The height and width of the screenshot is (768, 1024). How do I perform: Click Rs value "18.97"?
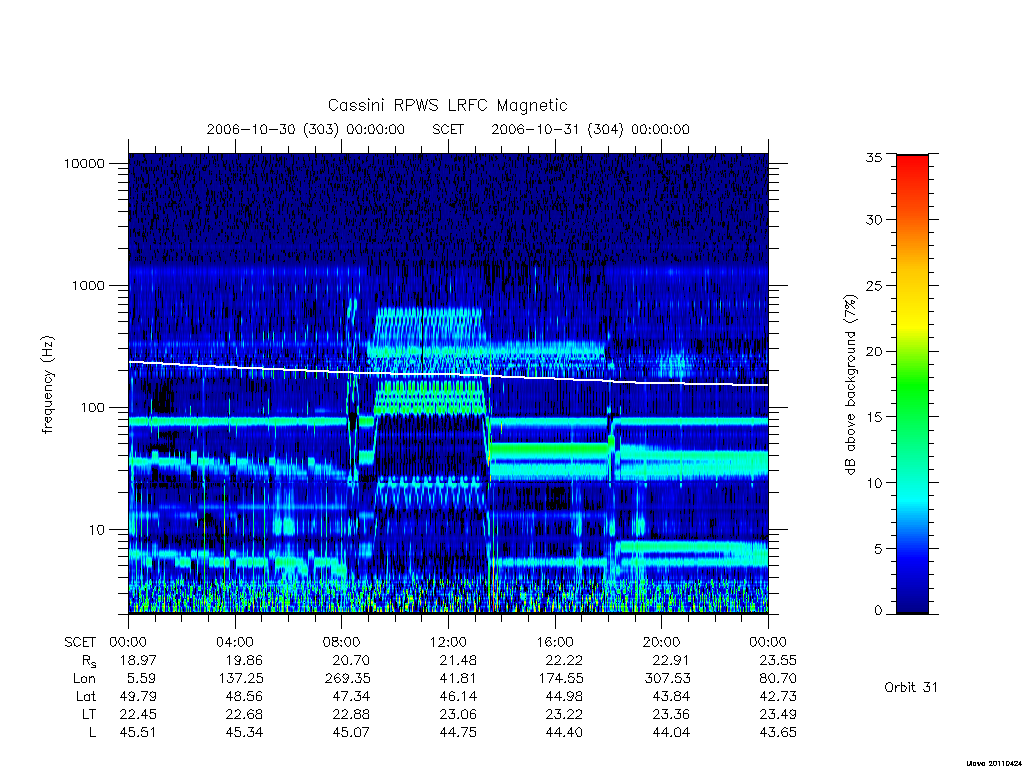click(138, 660)
